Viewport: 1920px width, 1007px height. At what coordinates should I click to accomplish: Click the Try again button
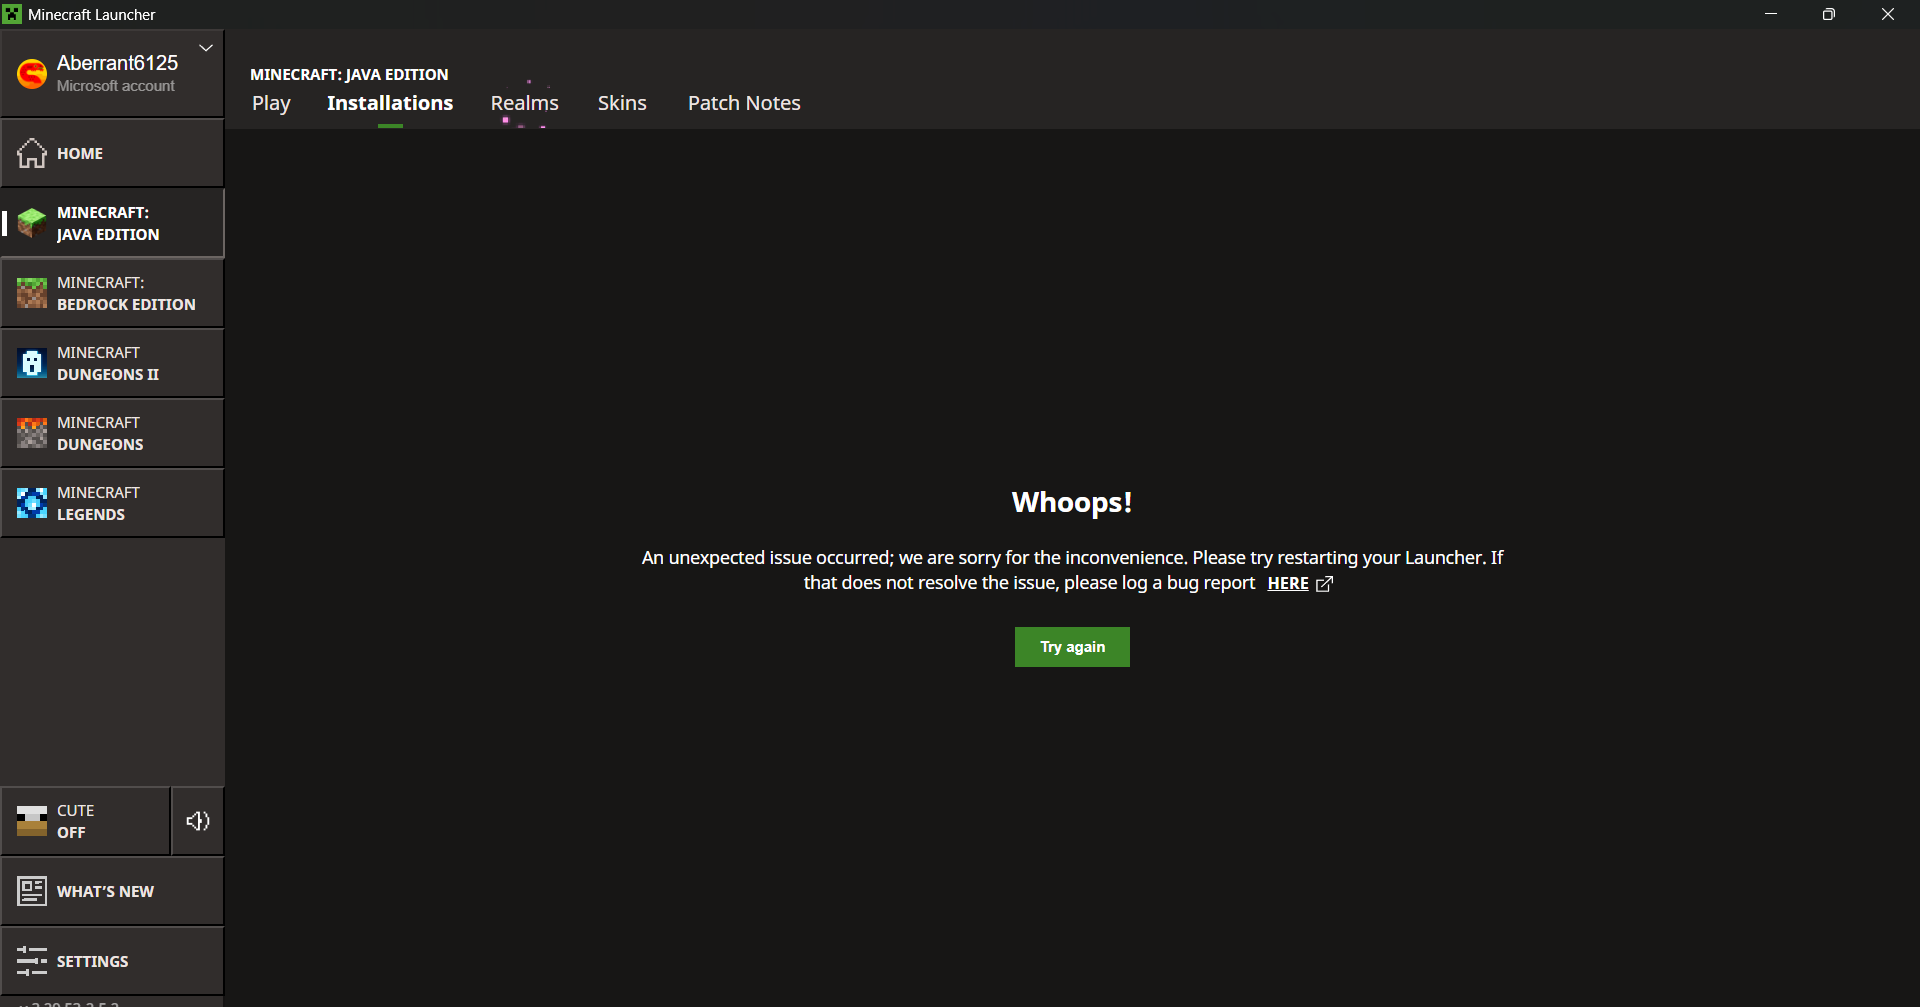pos(1072,647)
